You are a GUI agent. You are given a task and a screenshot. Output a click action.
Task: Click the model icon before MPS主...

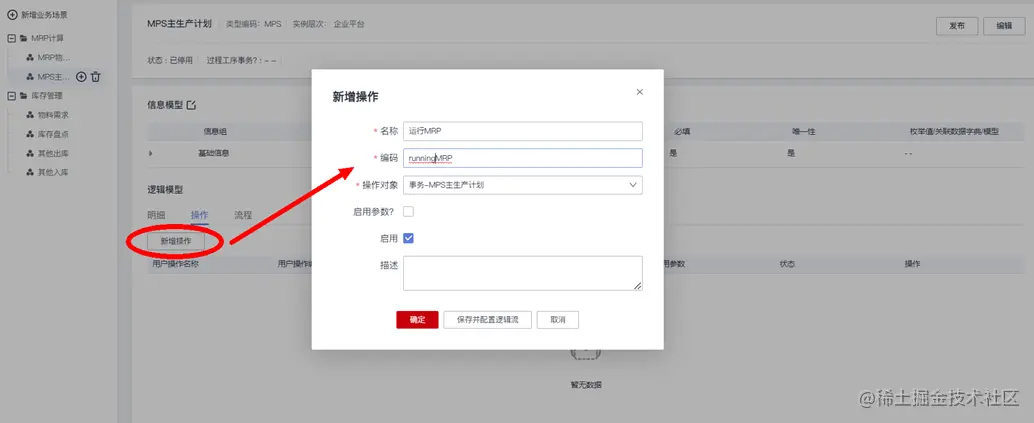(x=30, y=77)
